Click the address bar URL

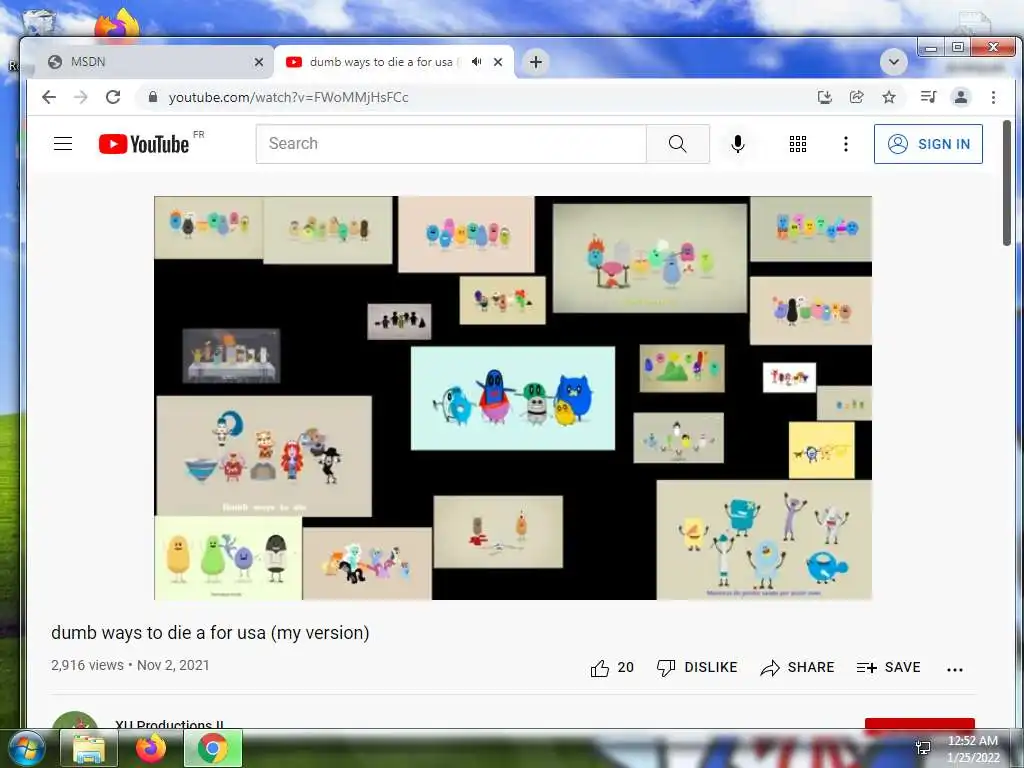click(x=288, y=97)
